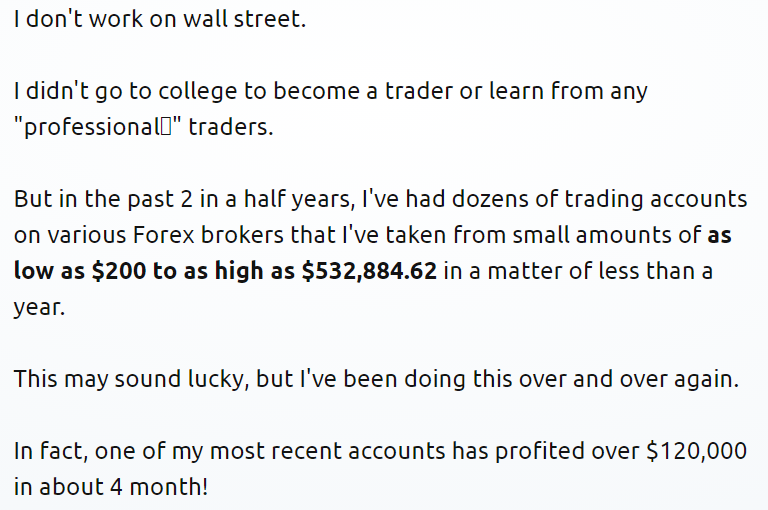768x510 pixels.
Task: Click the figure "$120,000" in last paragraph
Action: 696,451
